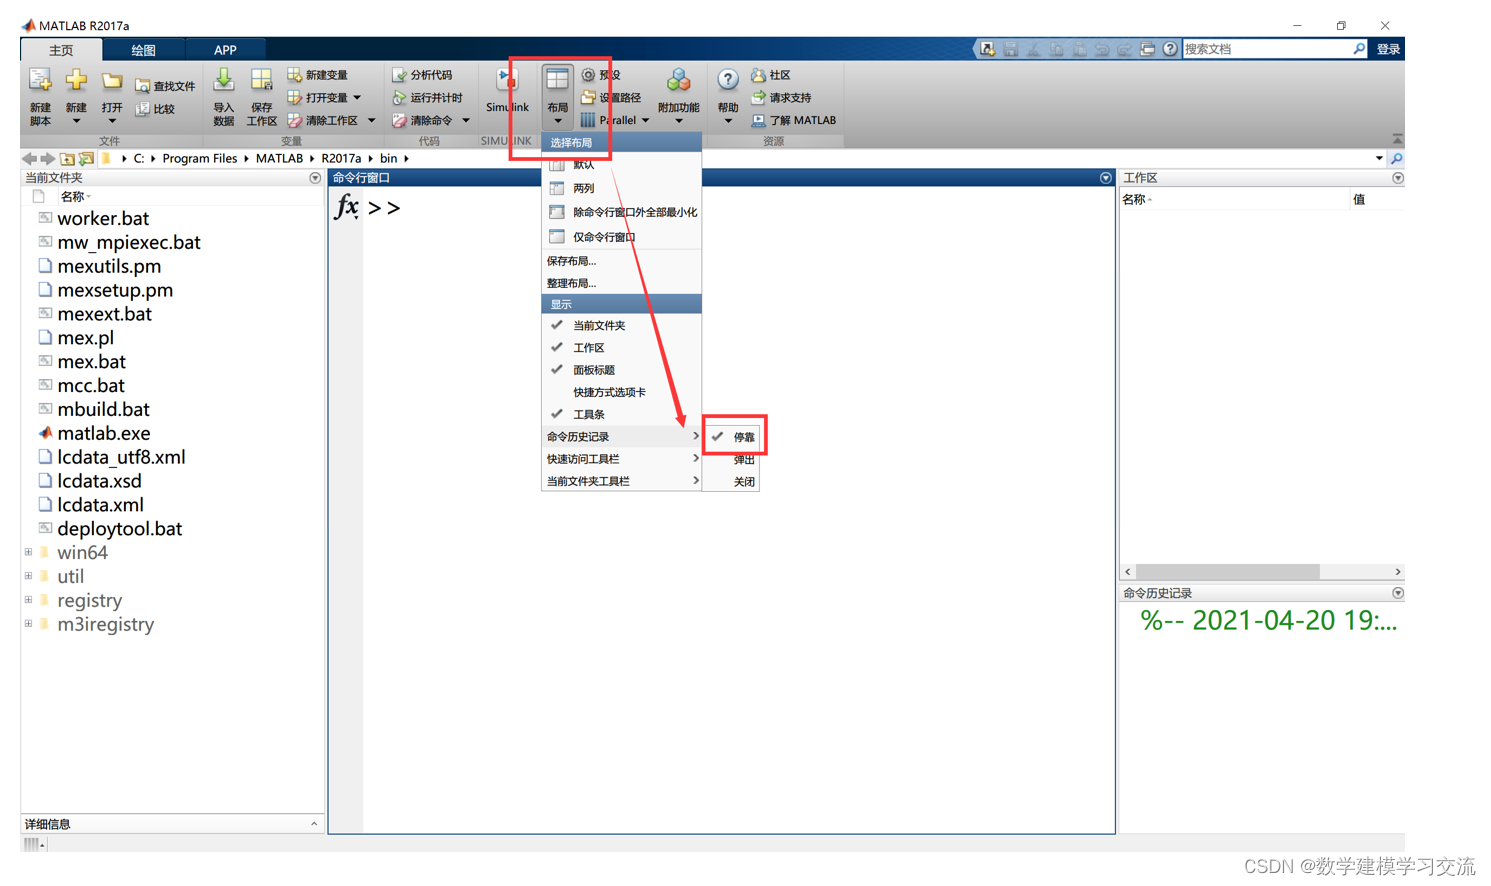Switch to the APP tab
Viewport: 1491px width, 886px height.
(225, 50)
